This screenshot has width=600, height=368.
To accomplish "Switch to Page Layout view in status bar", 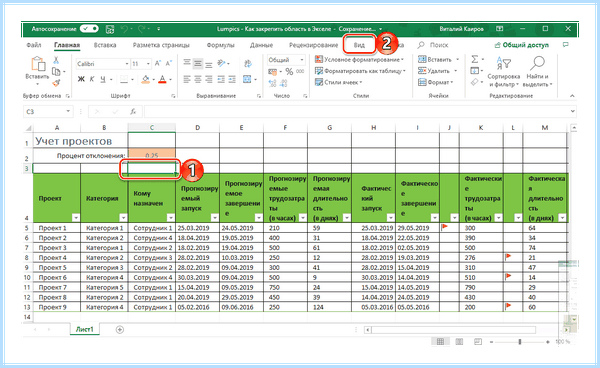I will 459,341.
